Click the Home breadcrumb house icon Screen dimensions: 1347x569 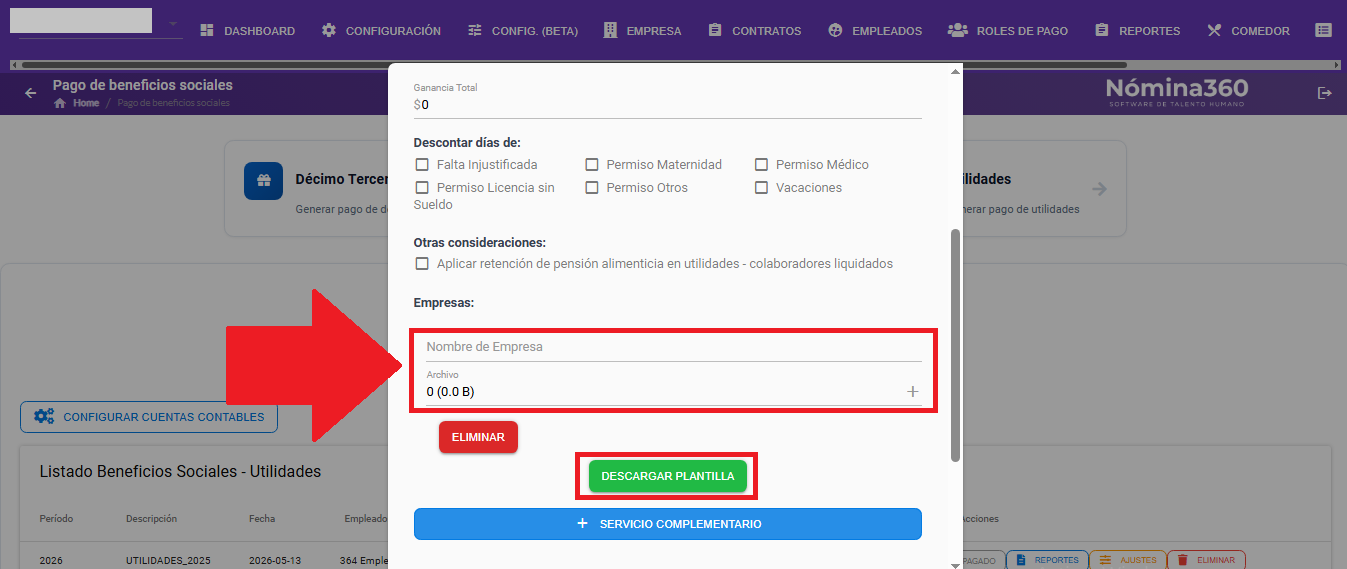60,103
